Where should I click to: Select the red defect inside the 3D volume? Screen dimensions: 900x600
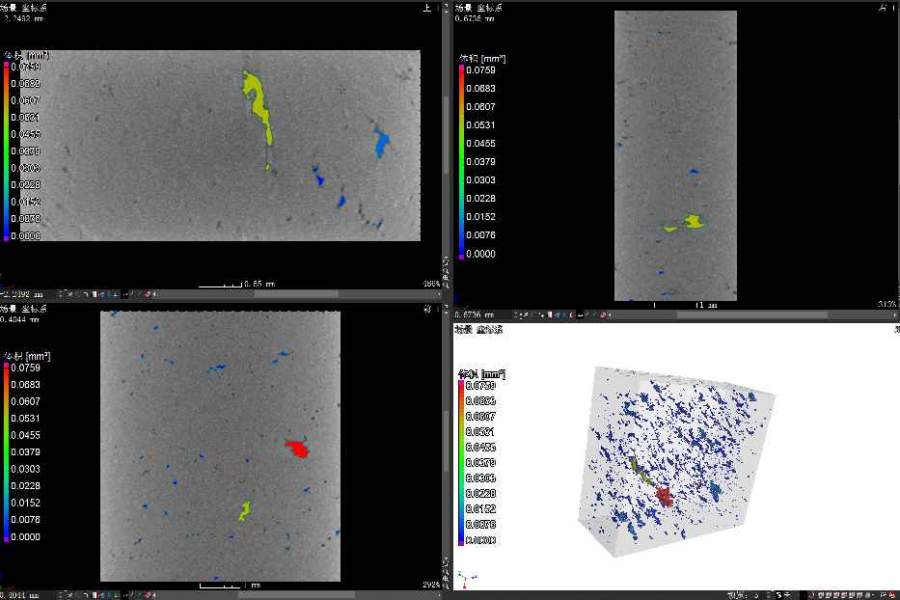[665, 497]
